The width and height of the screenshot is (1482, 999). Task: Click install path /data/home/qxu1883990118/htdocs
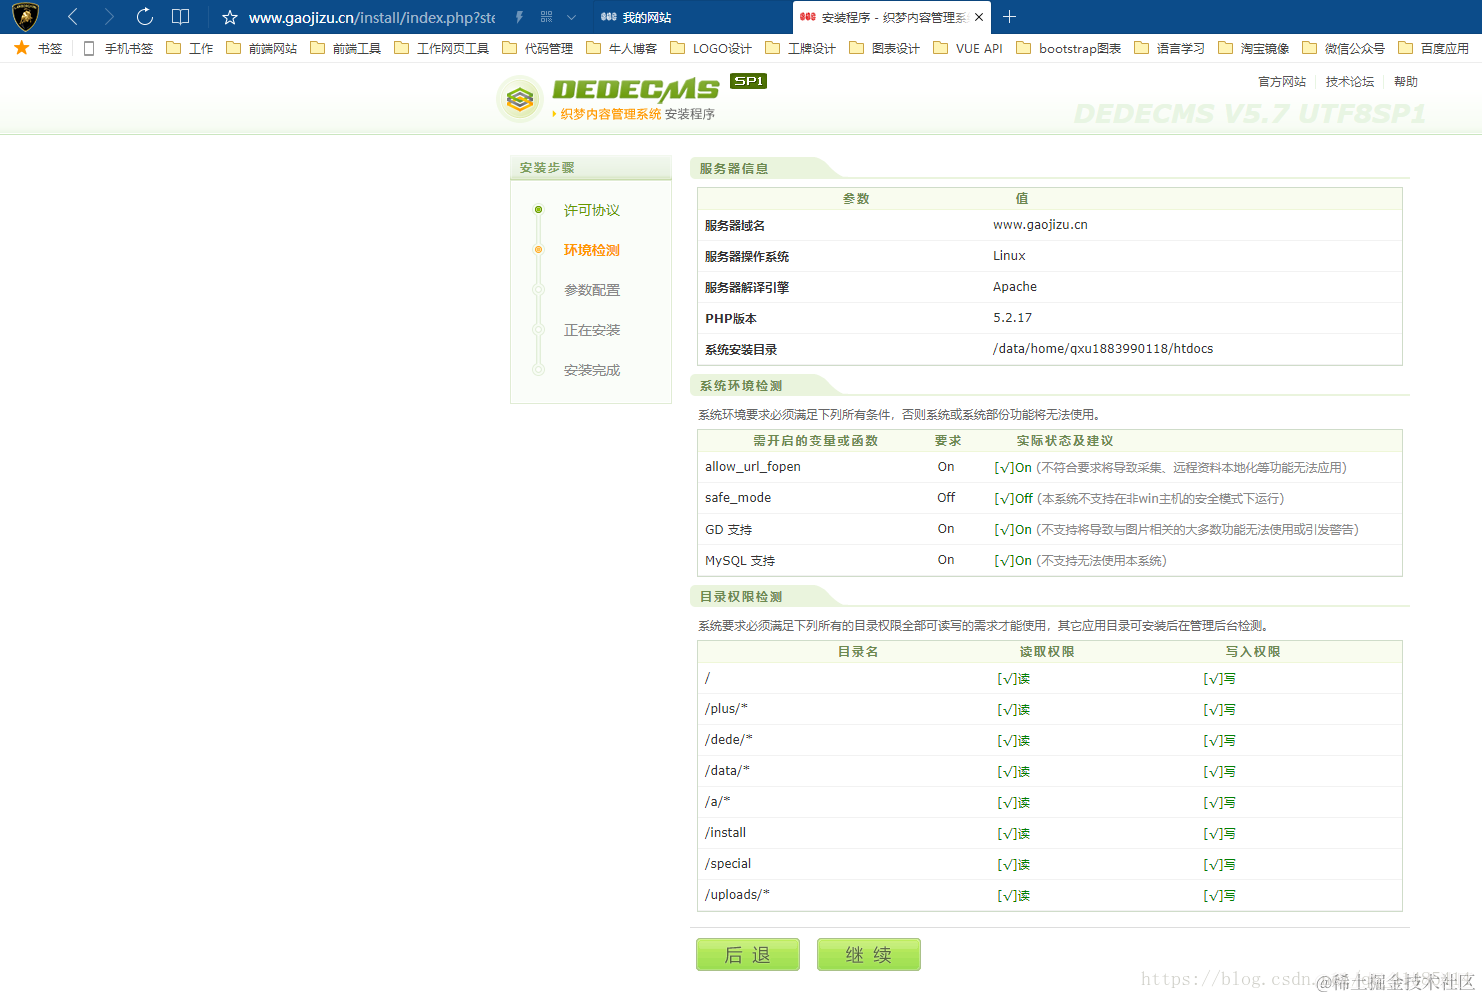pyautogui.click(x=1103, y=349)
